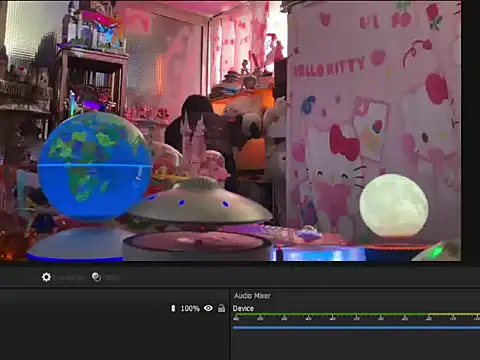The width and height of the screenshot is (480, 360).
Task: Toggle source visibility with the eye icon
Action: click(x=208, y=308)
